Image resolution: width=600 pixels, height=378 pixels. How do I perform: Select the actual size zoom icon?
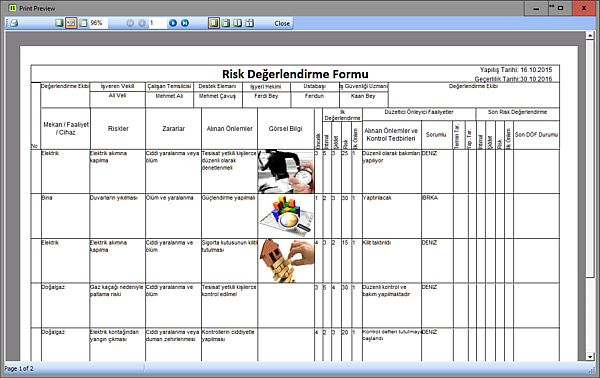59,23
